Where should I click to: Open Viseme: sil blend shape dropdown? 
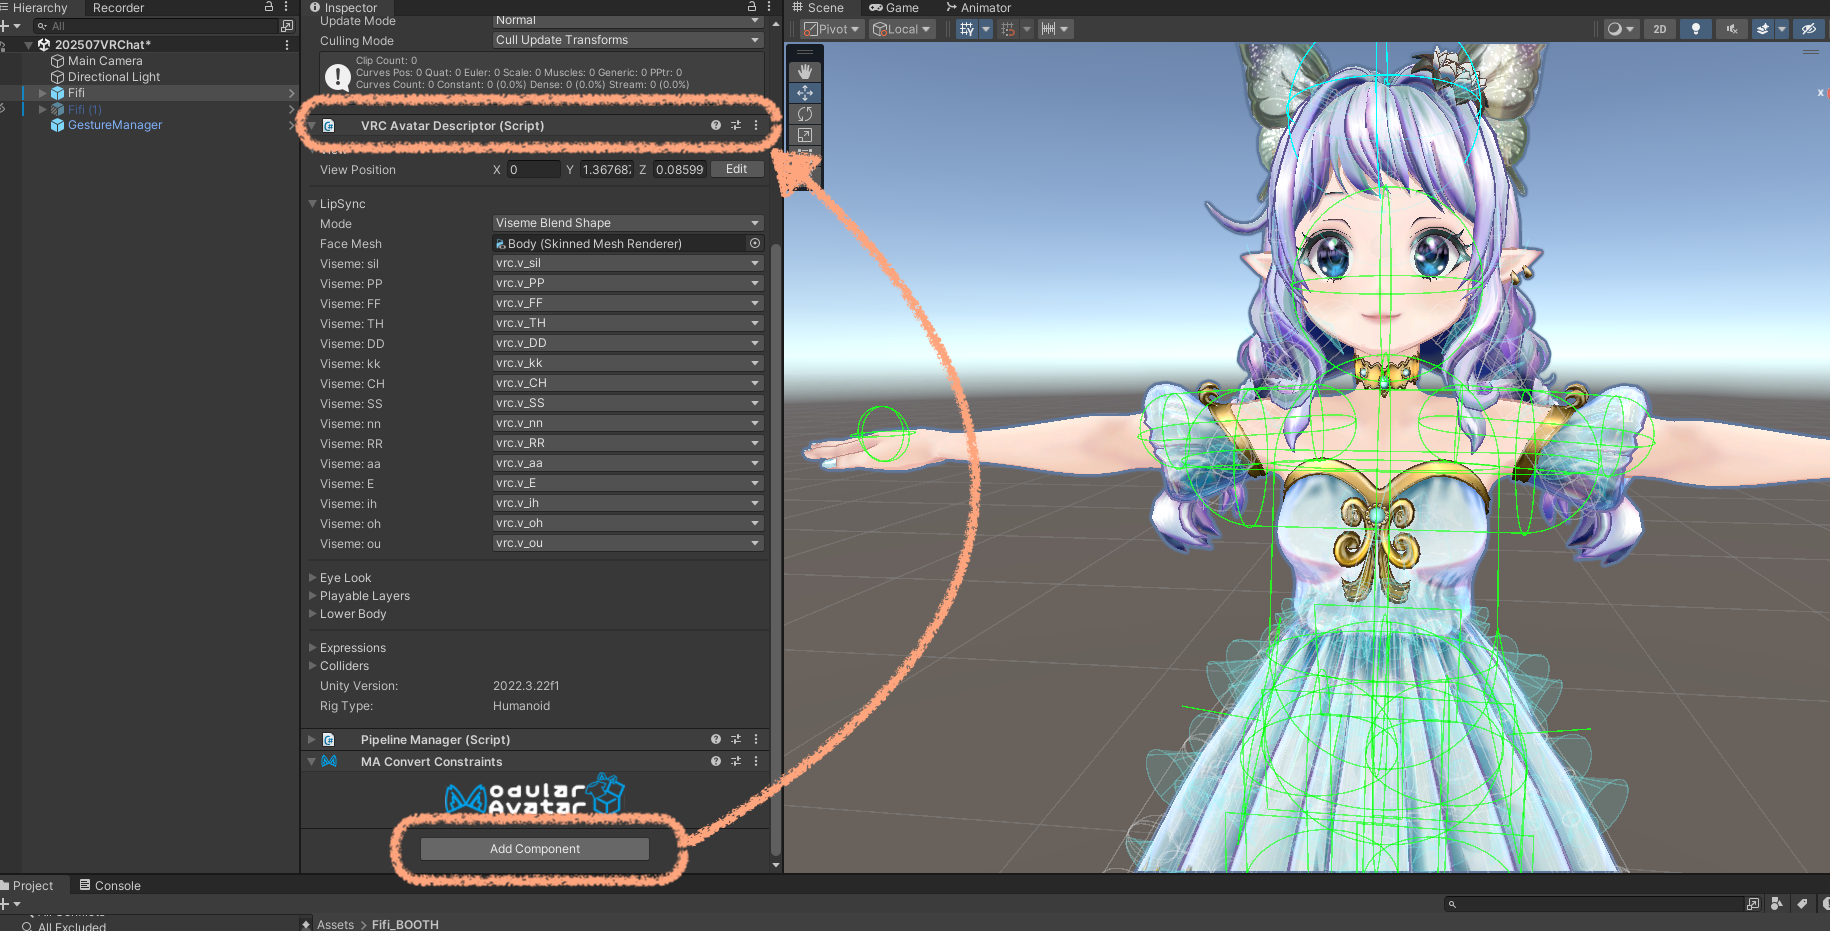(x=628, y=263)
